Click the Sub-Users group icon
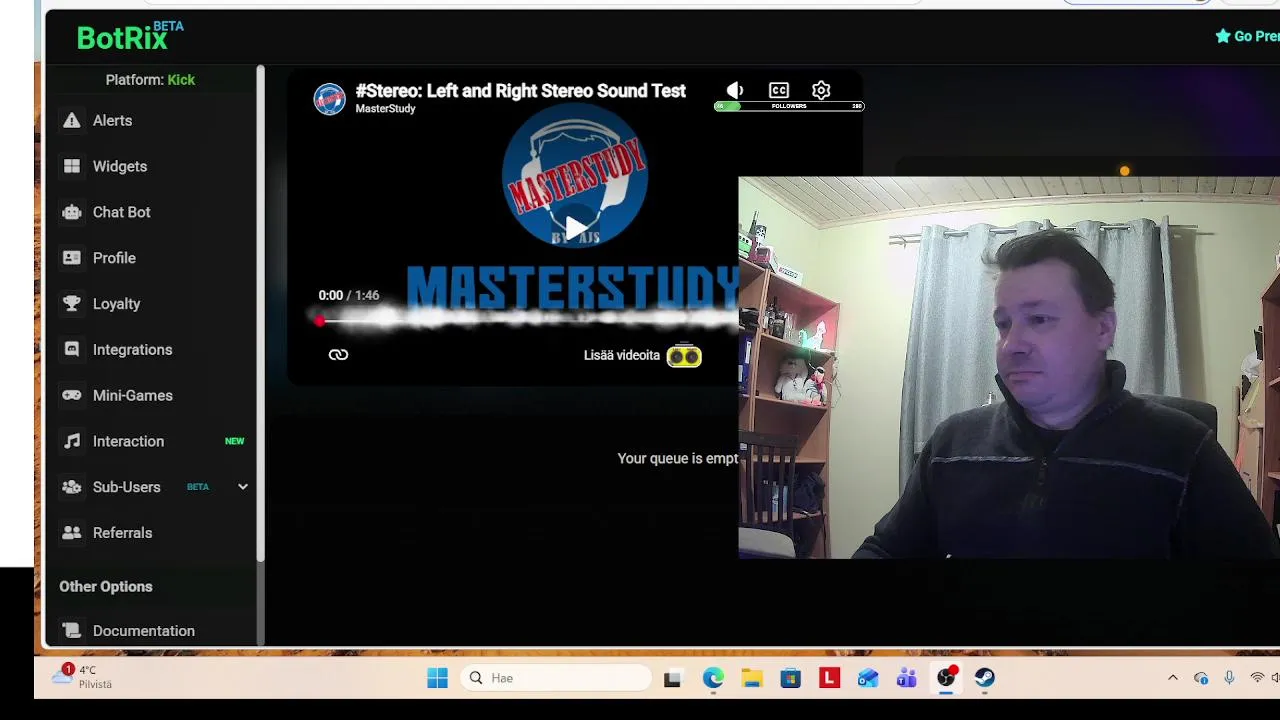 point(72,487)
